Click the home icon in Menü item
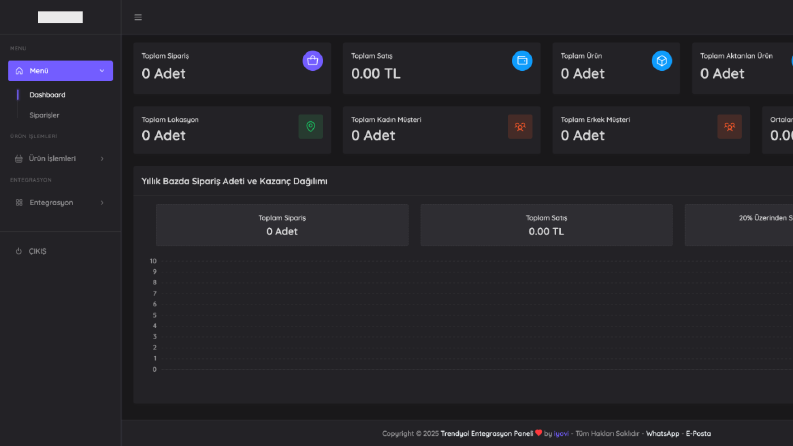793x446 pixels. point(19,71)
